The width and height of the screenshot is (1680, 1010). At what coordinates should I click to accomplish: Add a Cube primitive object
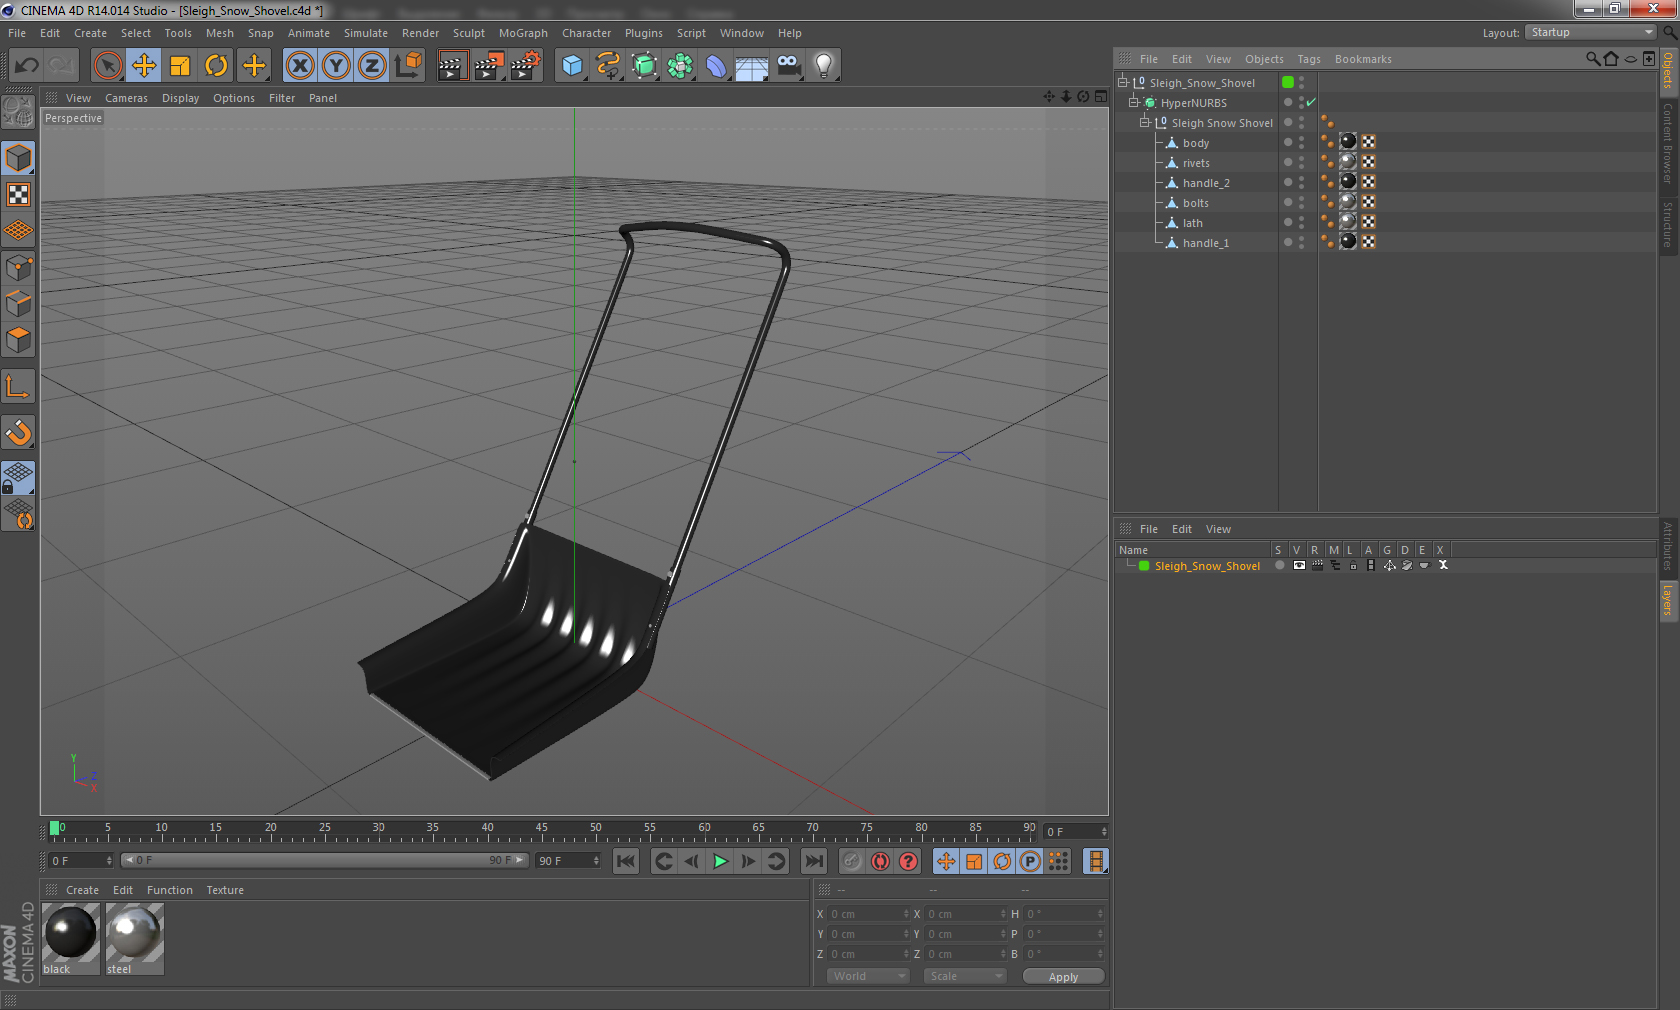pyautogui.click(x=572, y=66)
